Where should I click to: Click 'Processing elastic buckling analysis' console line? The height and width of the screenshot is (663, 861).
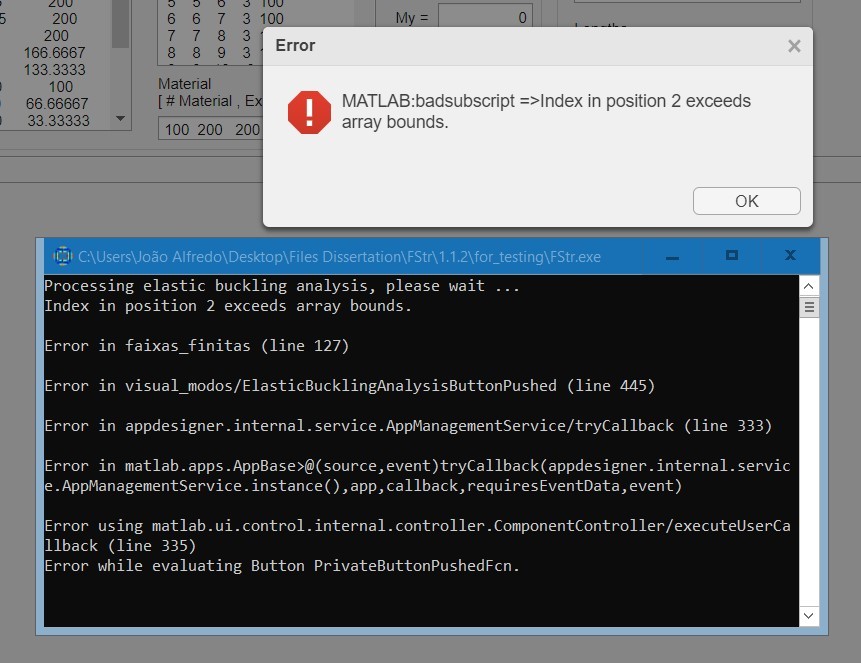click(x=282, y=286)
